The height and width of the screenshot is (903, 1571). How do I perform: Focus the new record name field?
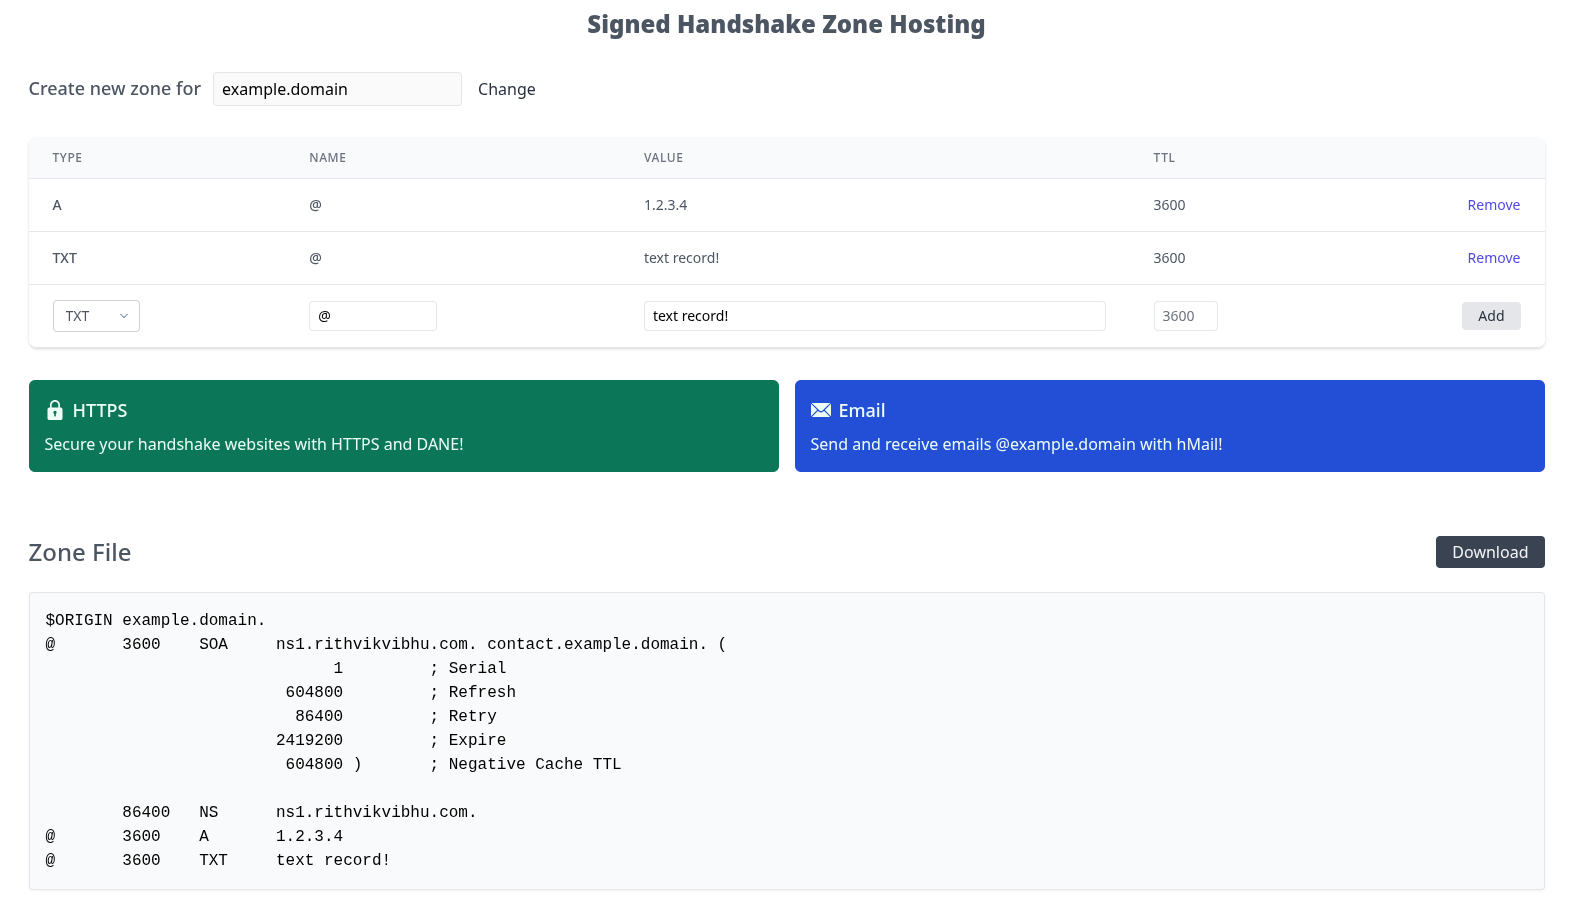point(372,316)
